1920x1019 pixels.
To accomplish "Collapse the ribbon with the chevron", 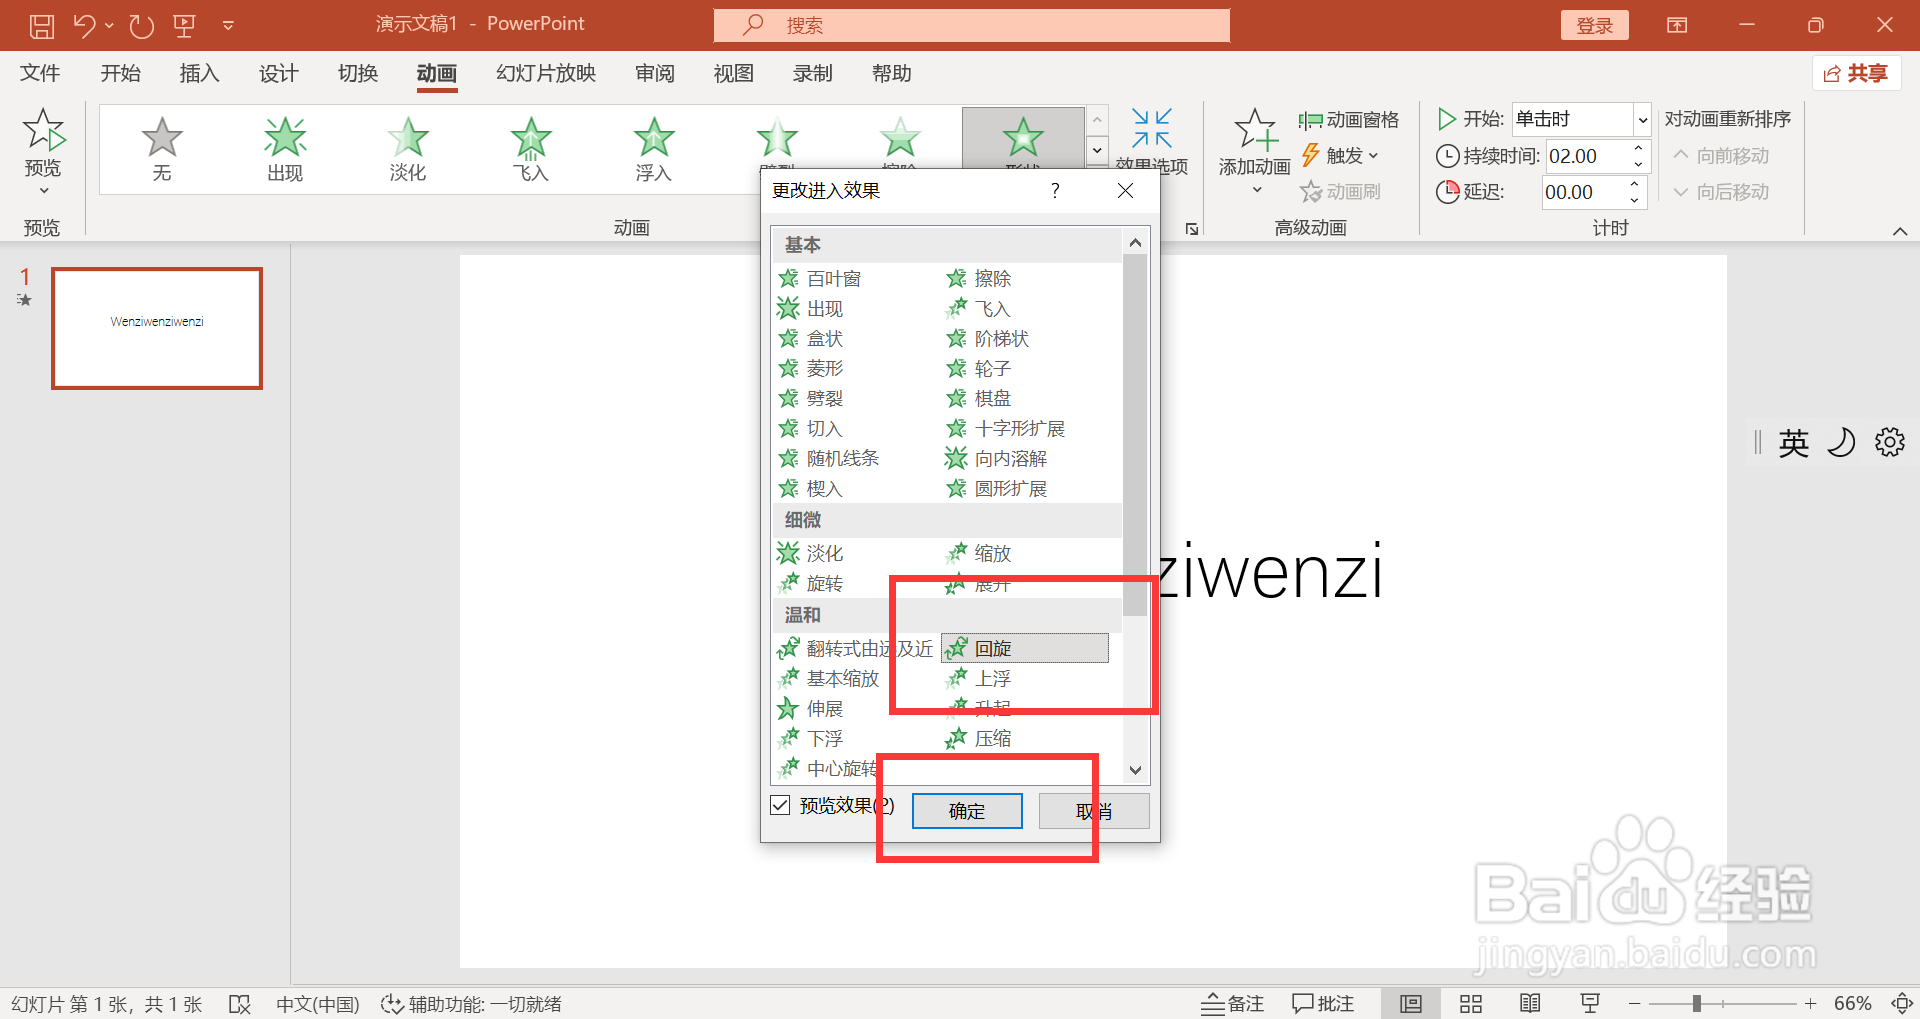I will [1900, 231].
